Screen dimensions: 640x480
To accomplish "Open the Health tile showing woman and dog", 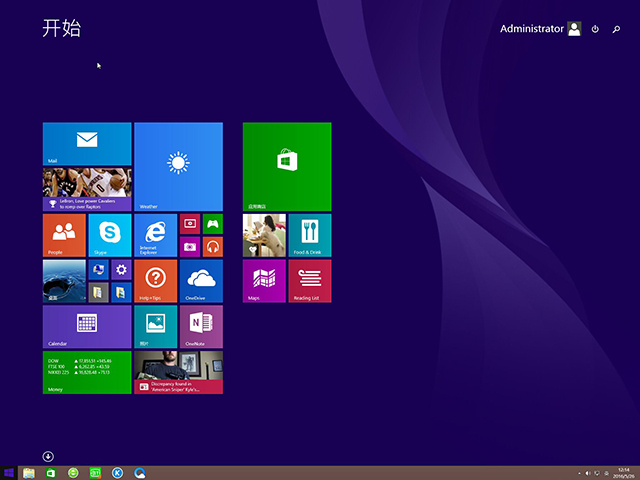I will tap(264, 235).
